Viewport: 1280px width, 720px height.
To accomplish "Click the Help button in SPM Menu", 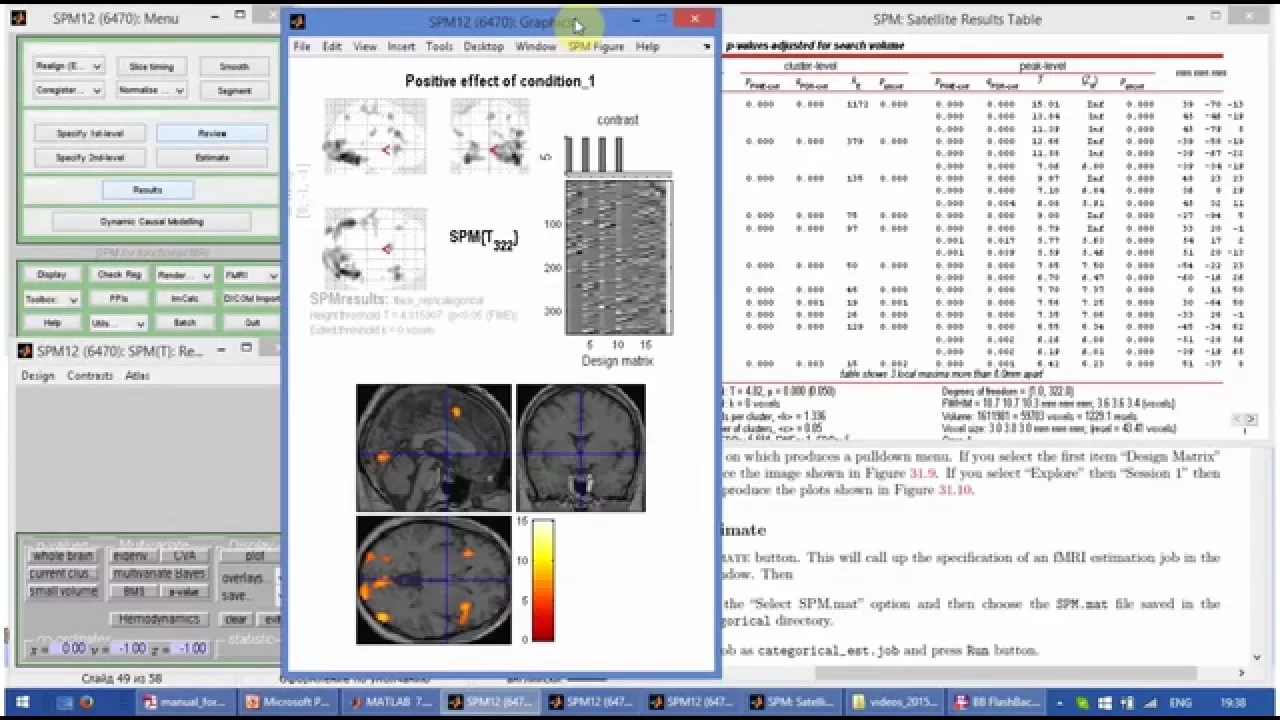I will pyautogui.click(x=51, y=323).
